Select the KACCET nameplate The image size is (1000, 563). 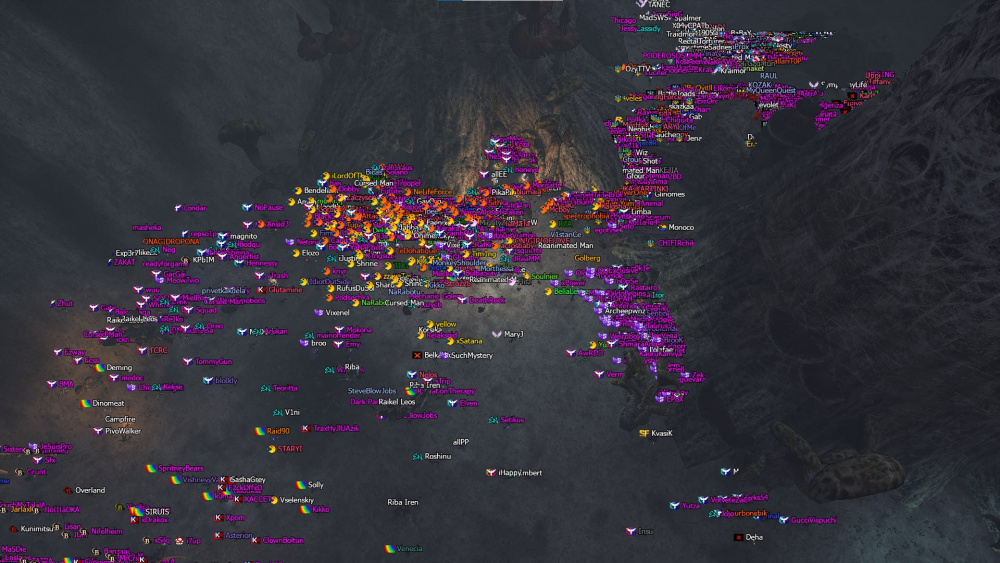coord(258,499)
